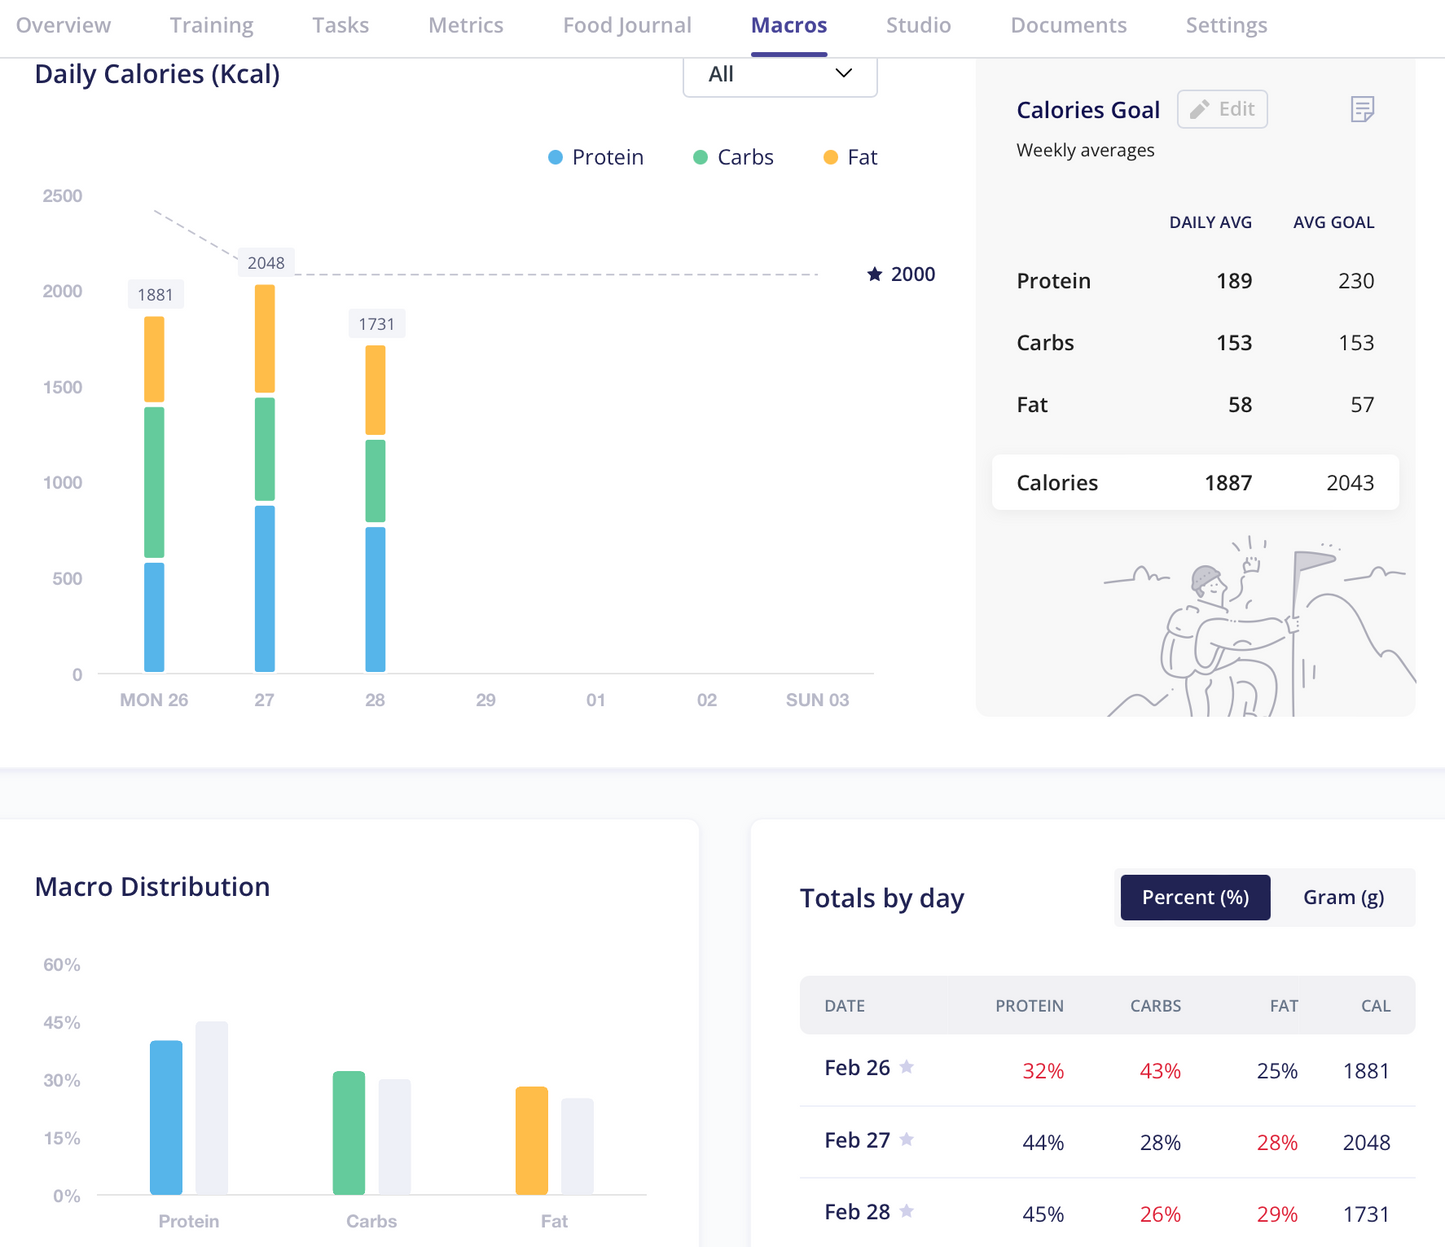Switch totals to Gram (g) view

coord(1343,897)
